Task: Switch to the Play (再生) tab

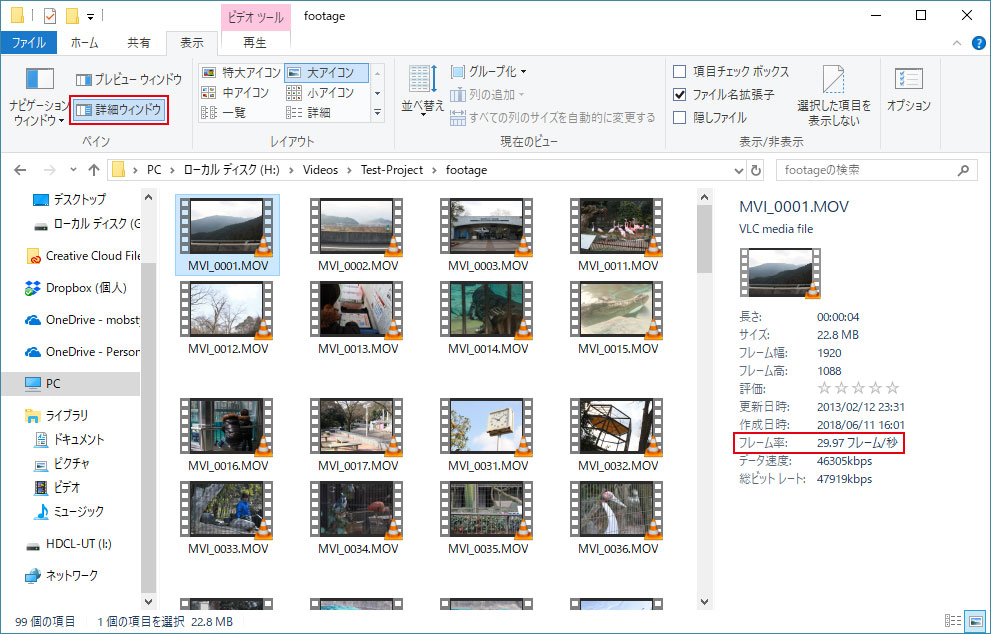Action: coord(255,42)
